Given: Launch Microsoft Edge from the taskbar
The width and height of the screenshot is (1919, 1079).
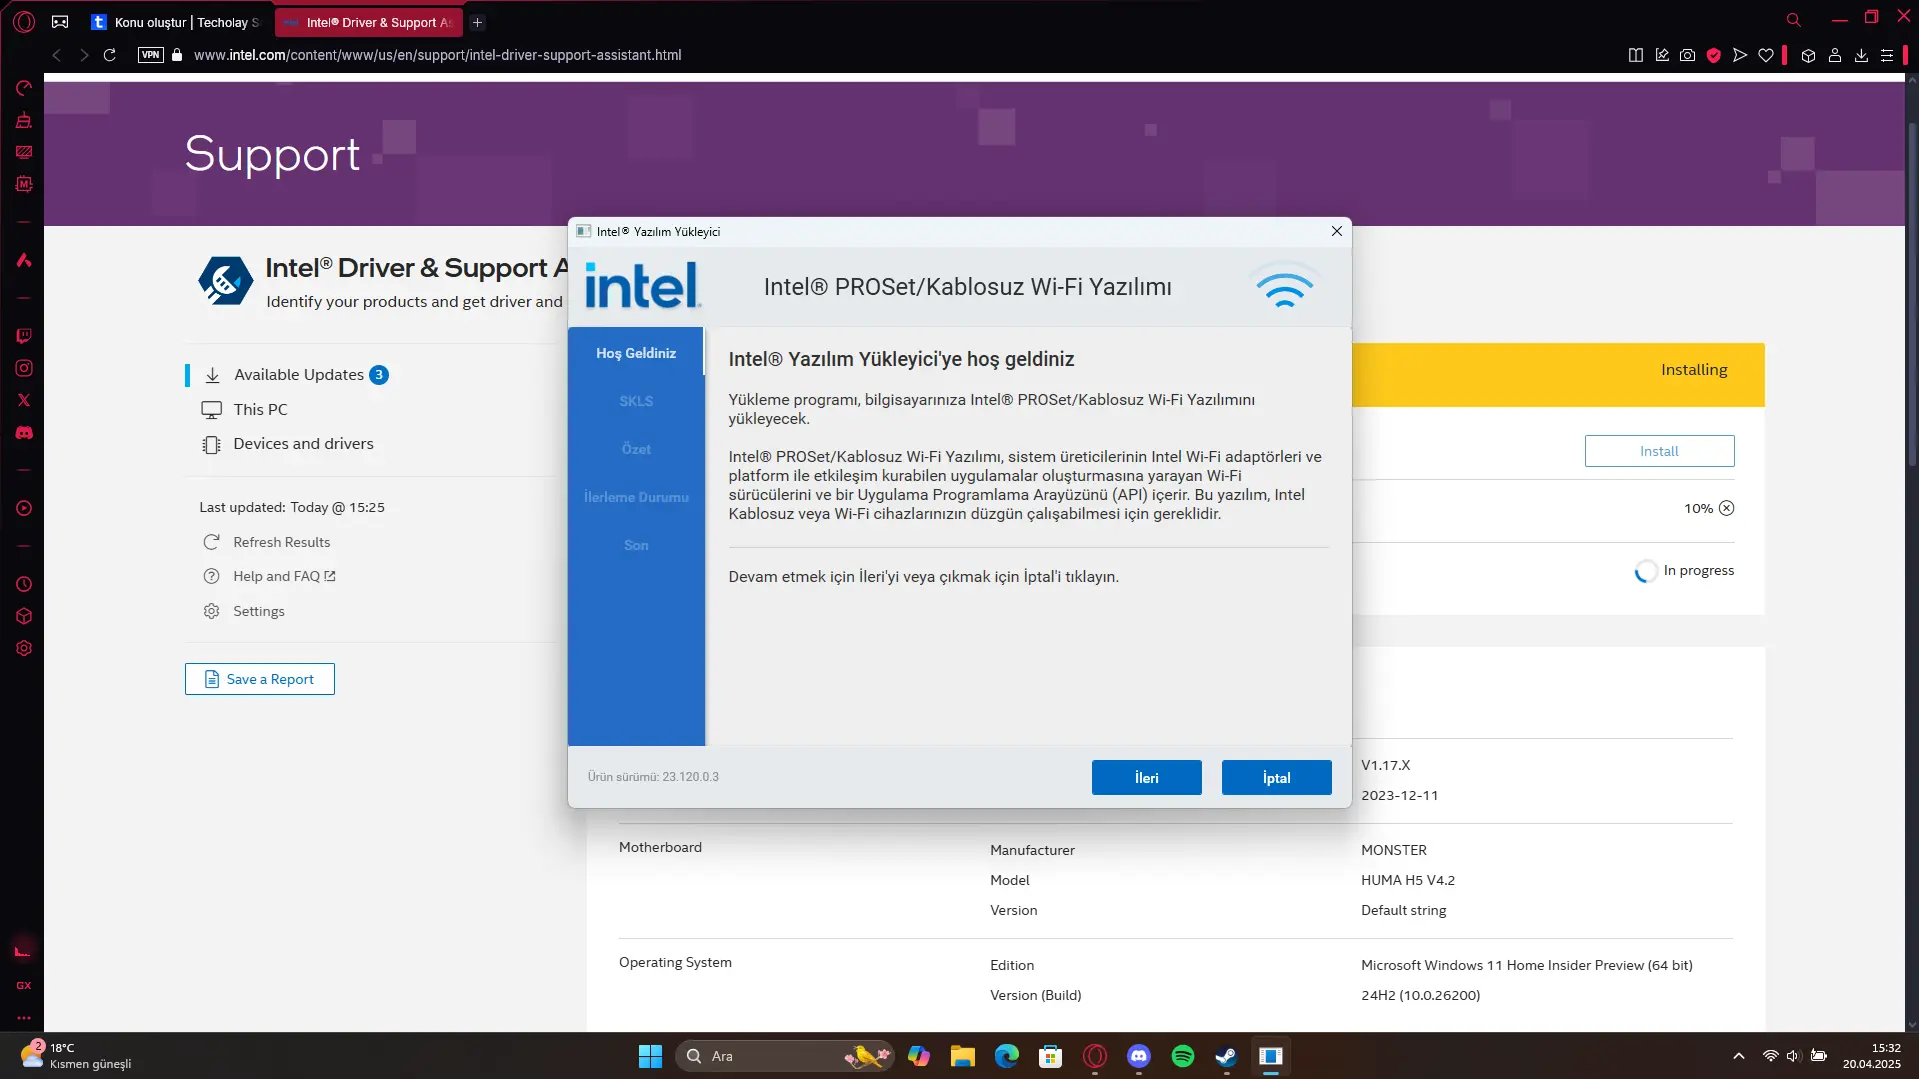Looking at the screenshot, I should (x=1007, y=1056).
